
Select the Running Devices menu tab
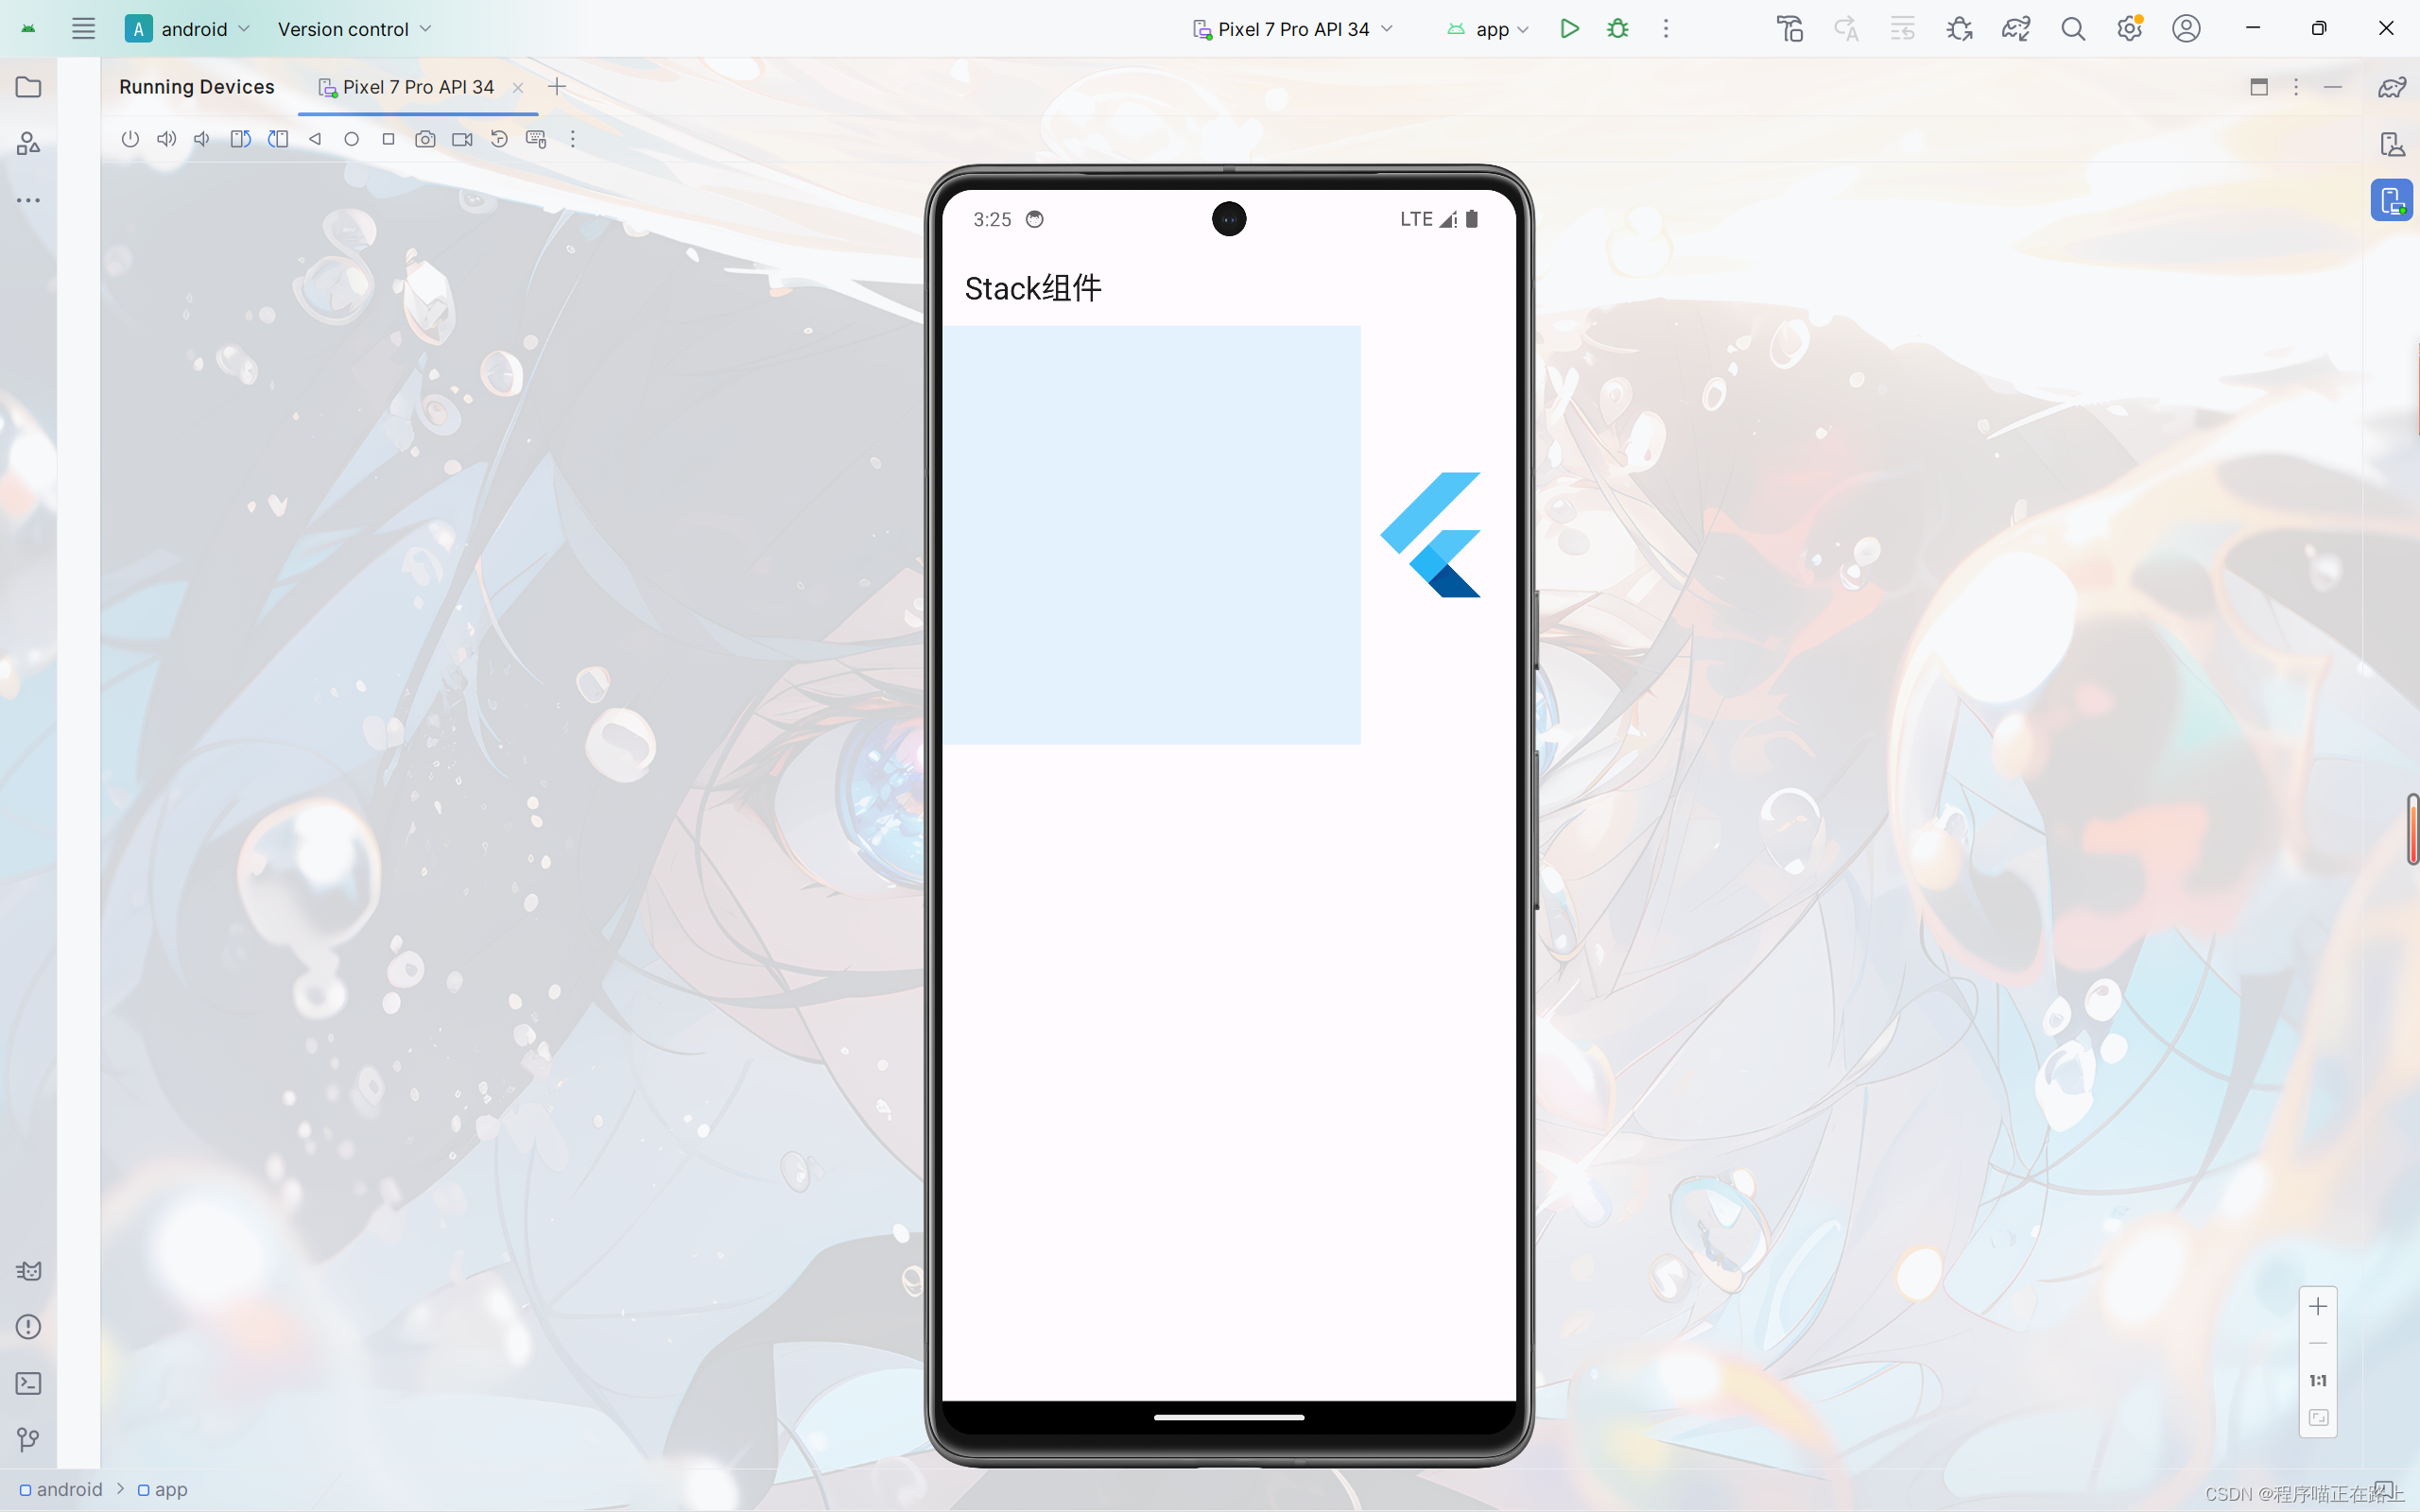point(197,85)
